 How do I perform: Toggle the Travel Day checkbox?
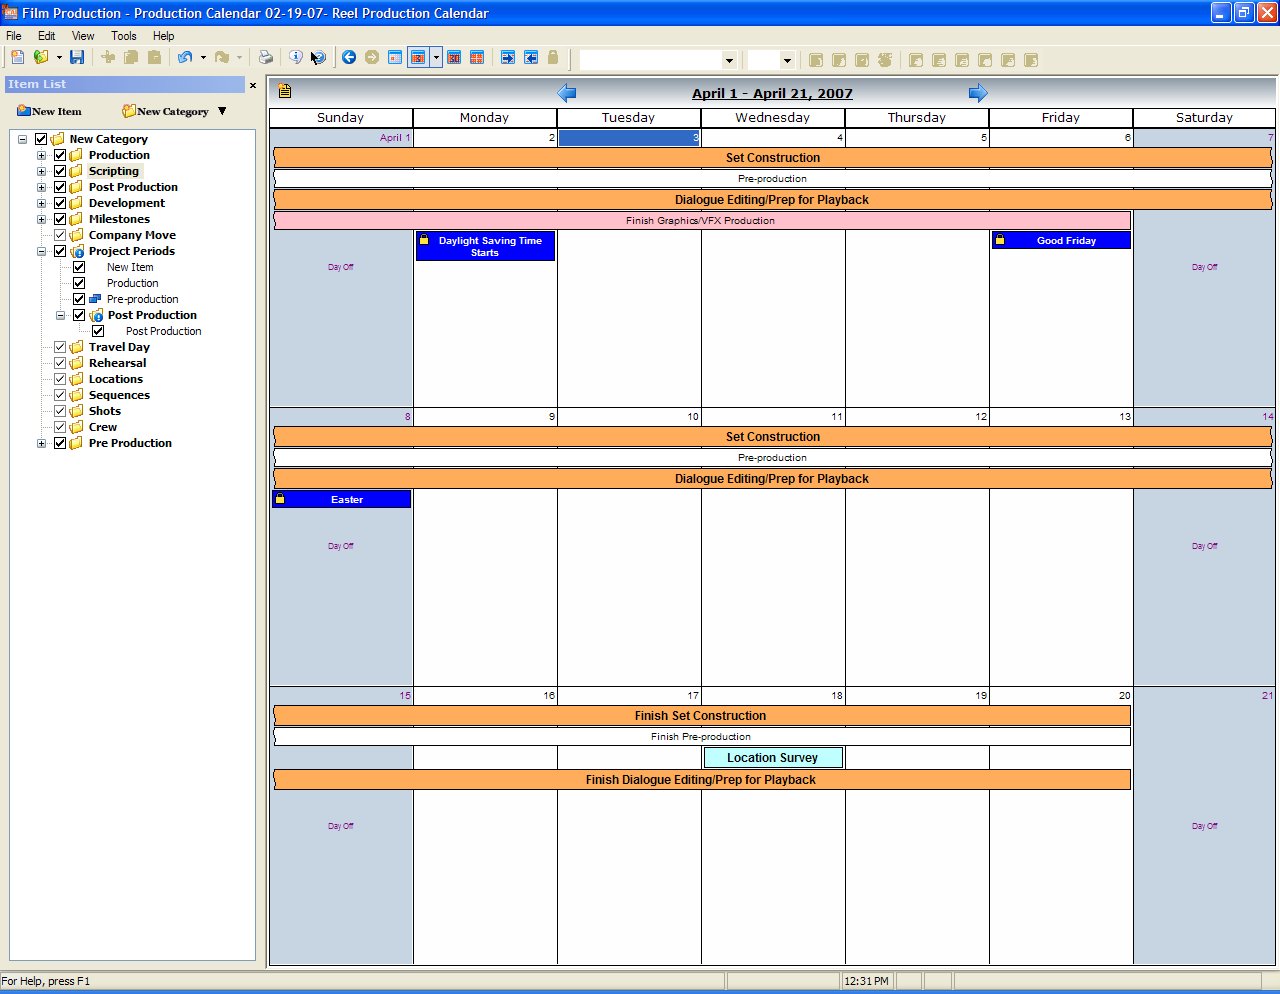pos(60,347)
